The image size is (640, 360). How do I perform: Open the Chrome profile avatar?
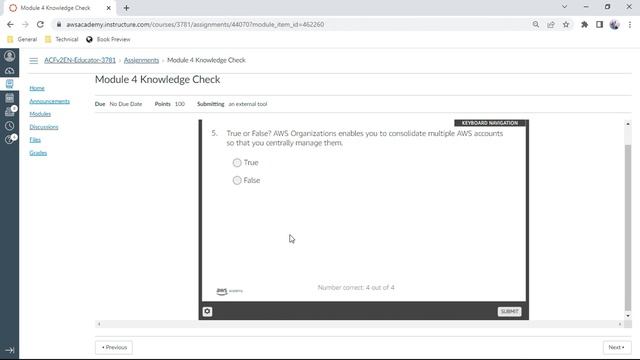click(614, 24)
